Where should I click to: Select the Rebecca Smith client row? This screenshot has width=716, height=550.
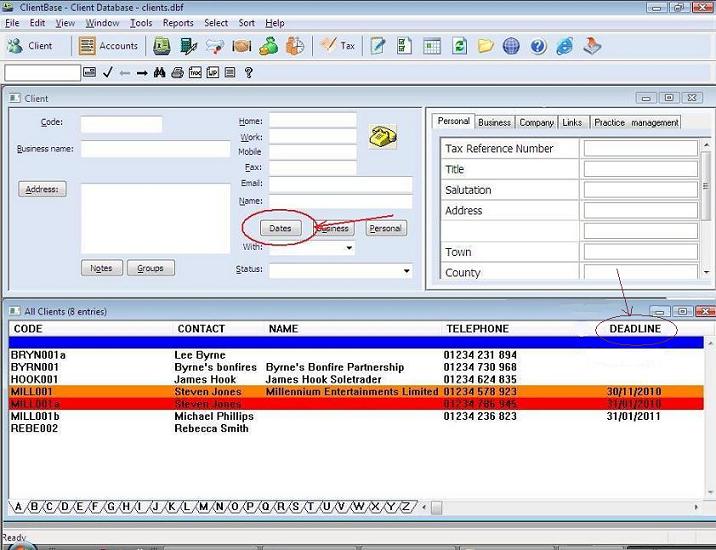[356, 428]
